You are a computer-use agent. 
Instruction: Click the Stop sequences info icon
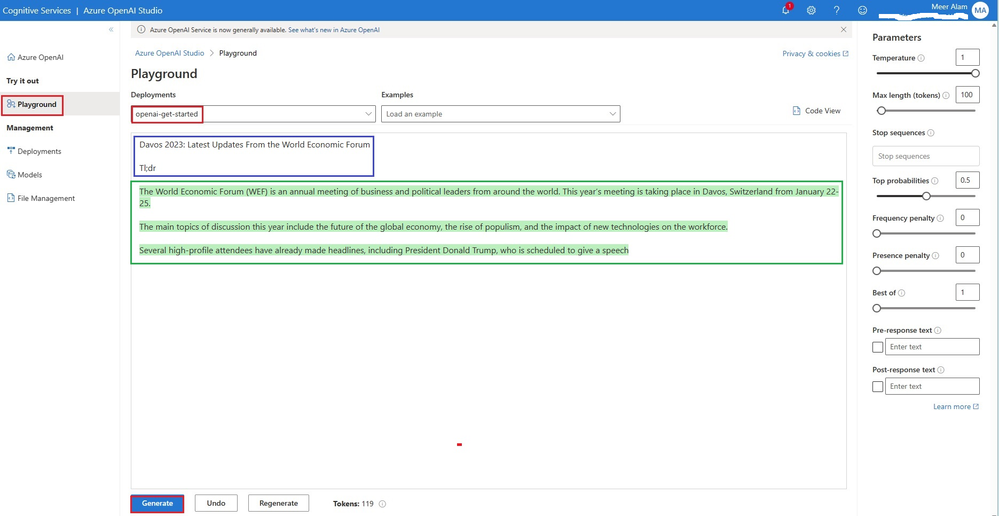pos(931,133)
